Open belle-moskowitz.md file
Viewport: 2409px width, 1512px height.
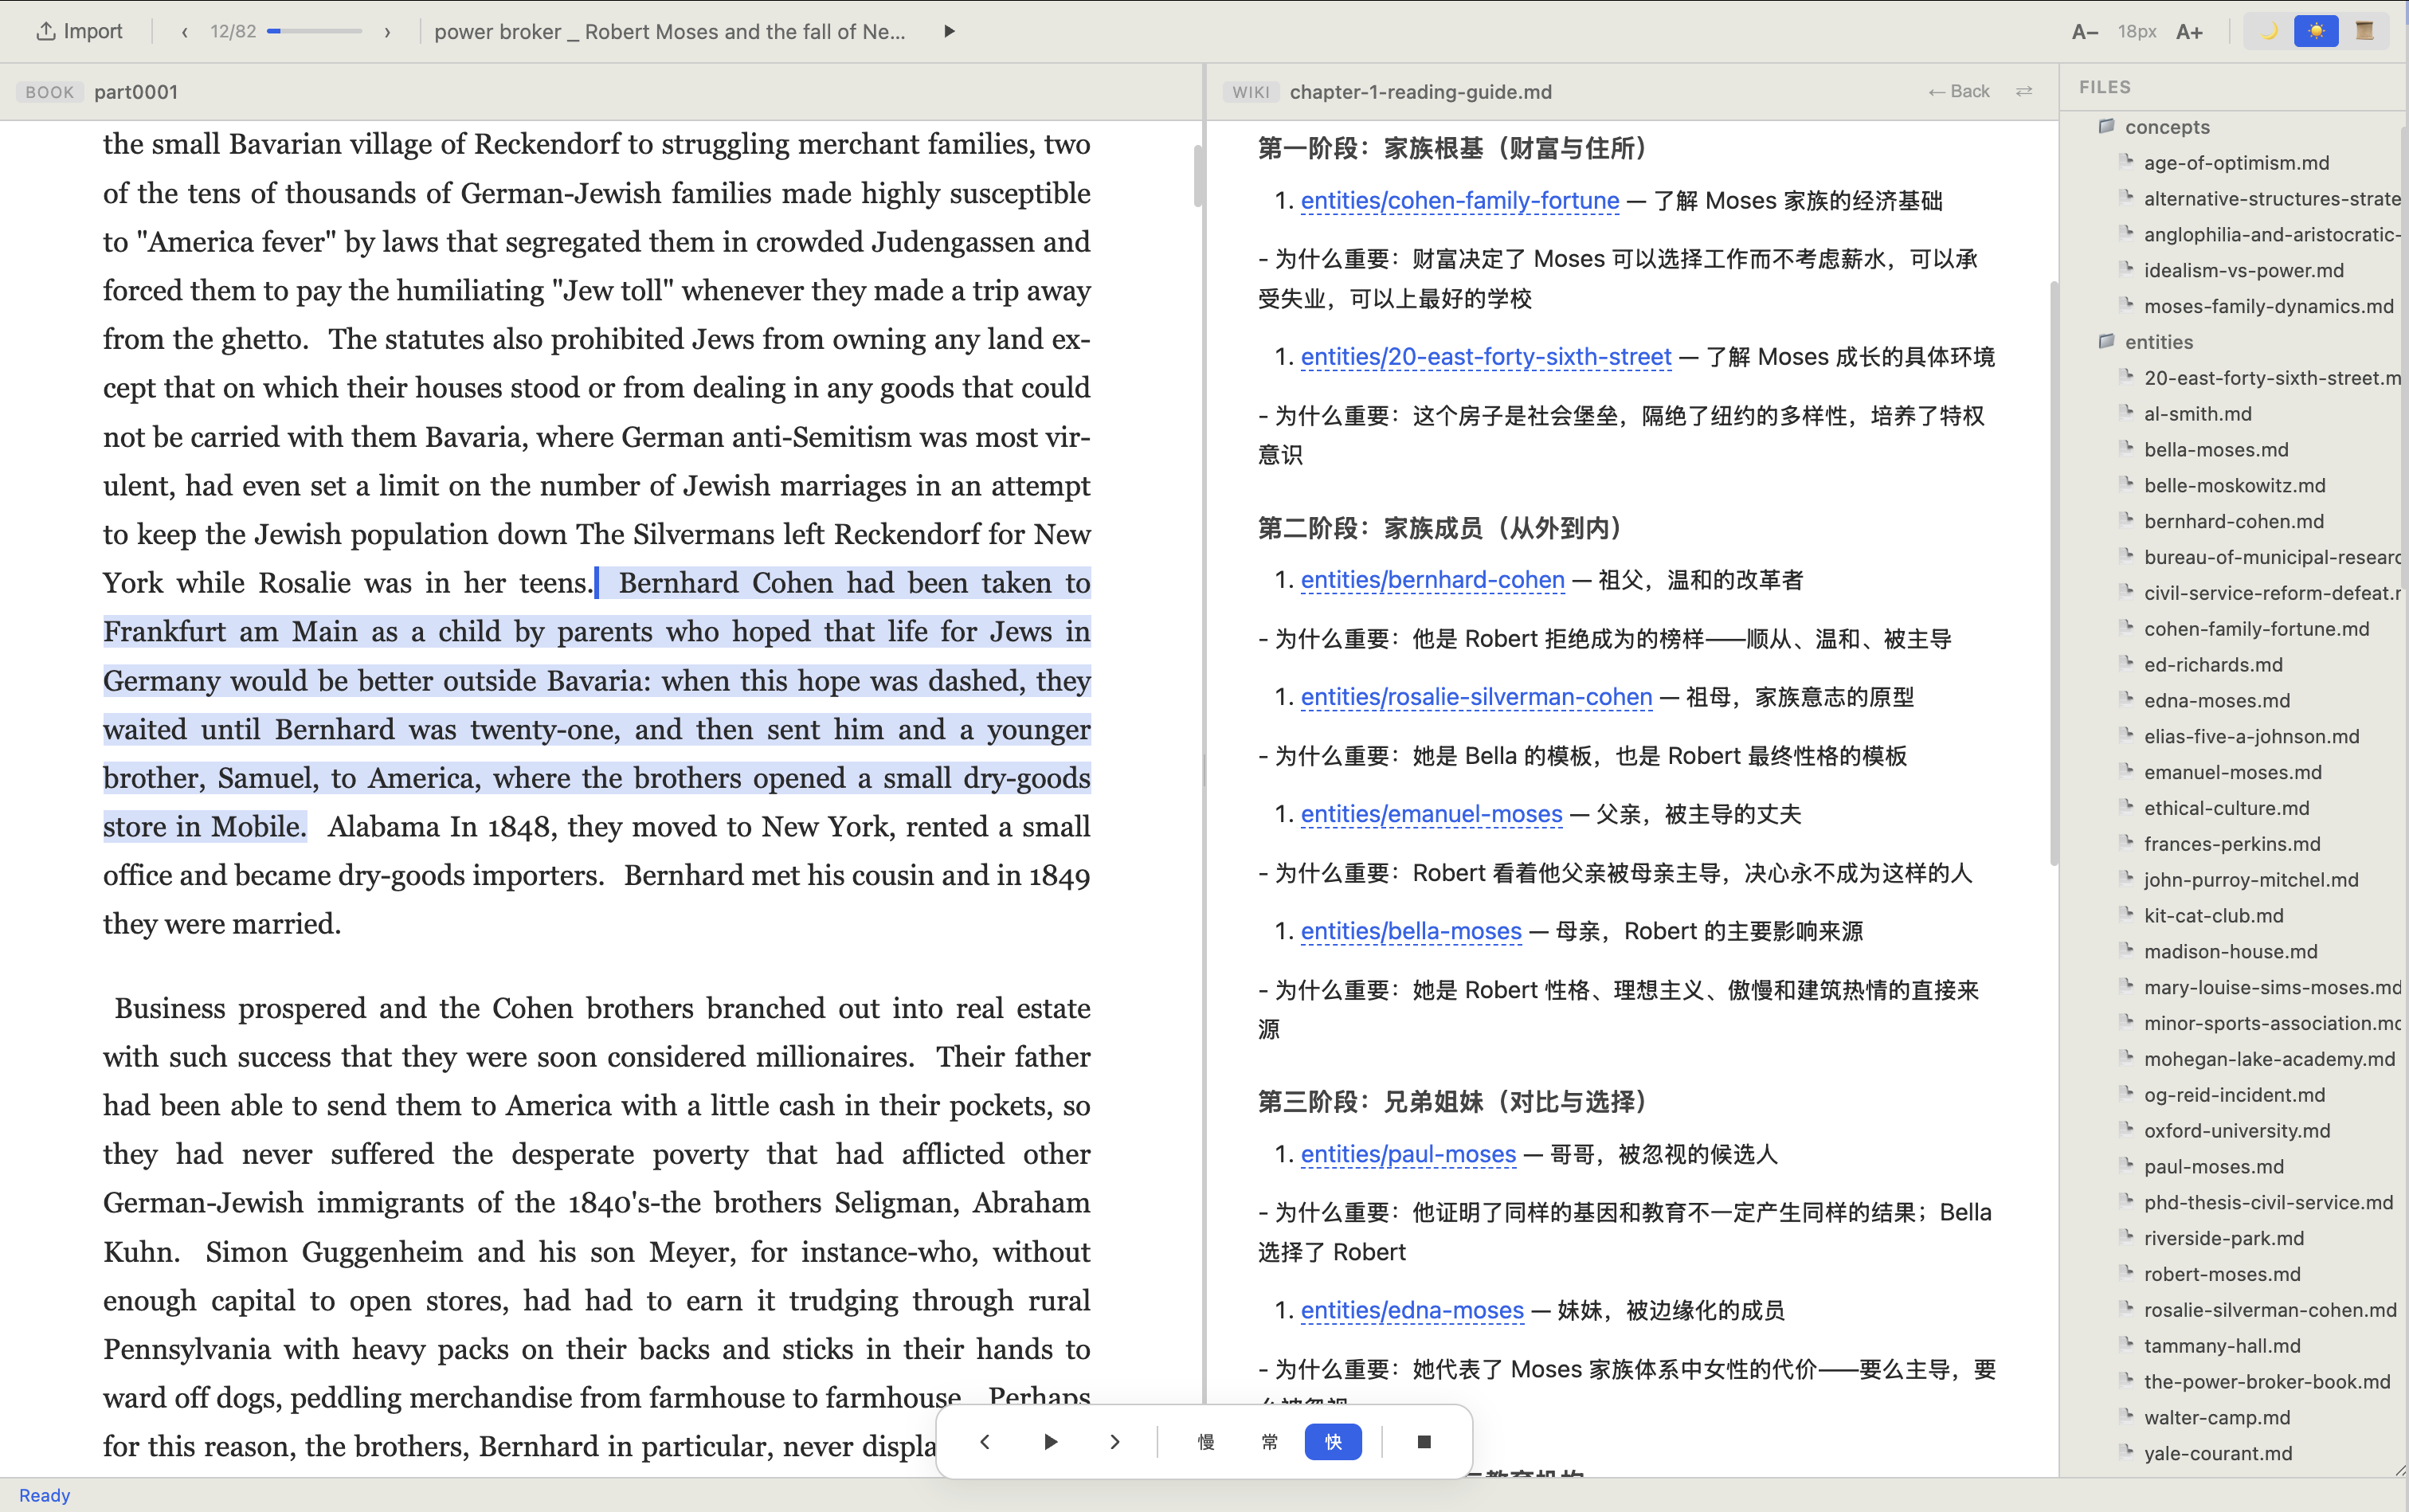(x=2234, y=485)
